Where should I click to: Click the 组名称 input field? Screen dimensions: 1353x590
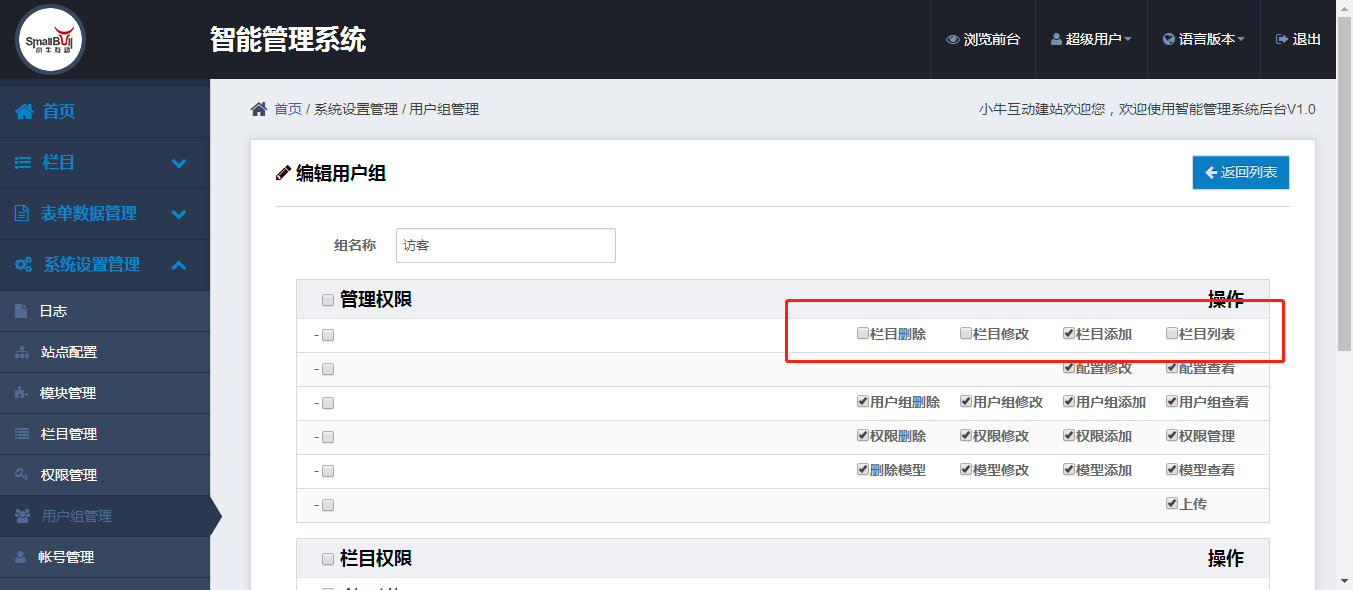pos(506,245)
